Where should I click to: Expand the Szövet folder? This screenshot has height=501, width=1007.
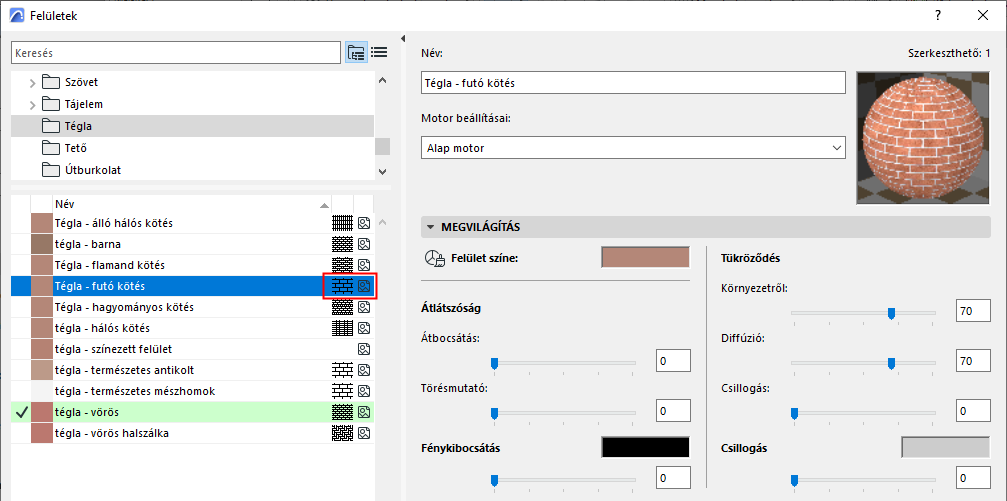pos(32,82)
